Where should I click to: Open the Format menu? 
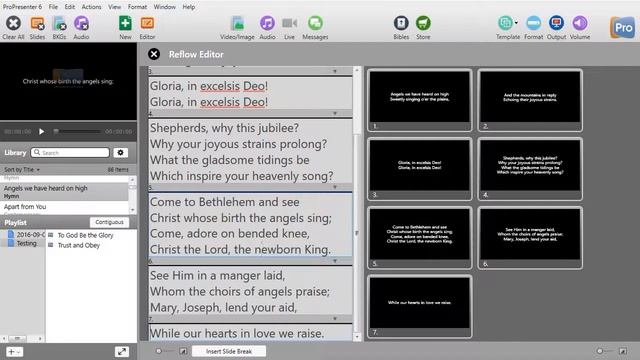(137, 7)
